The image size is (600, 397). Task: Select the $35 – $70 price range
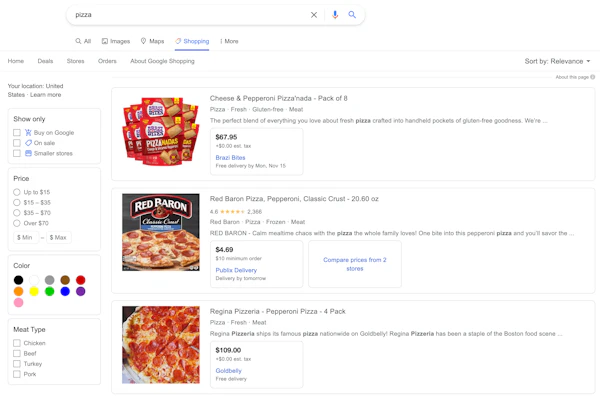point(16,213)
